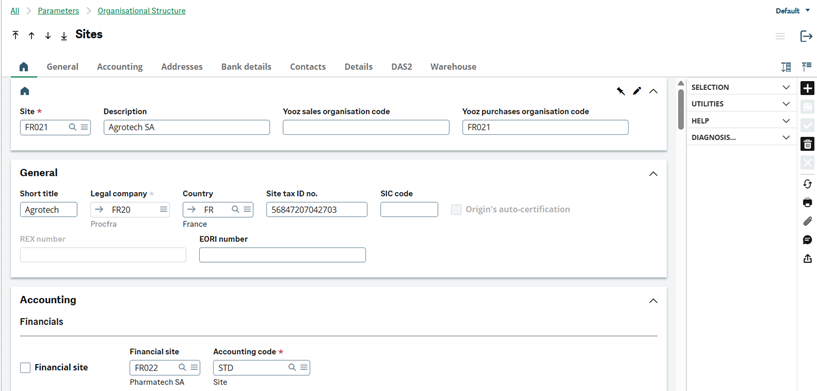Click the New plus icon in right toolbar
This screenshot has width=817, height=391.
pyautogui.click(x=807, y=88)
